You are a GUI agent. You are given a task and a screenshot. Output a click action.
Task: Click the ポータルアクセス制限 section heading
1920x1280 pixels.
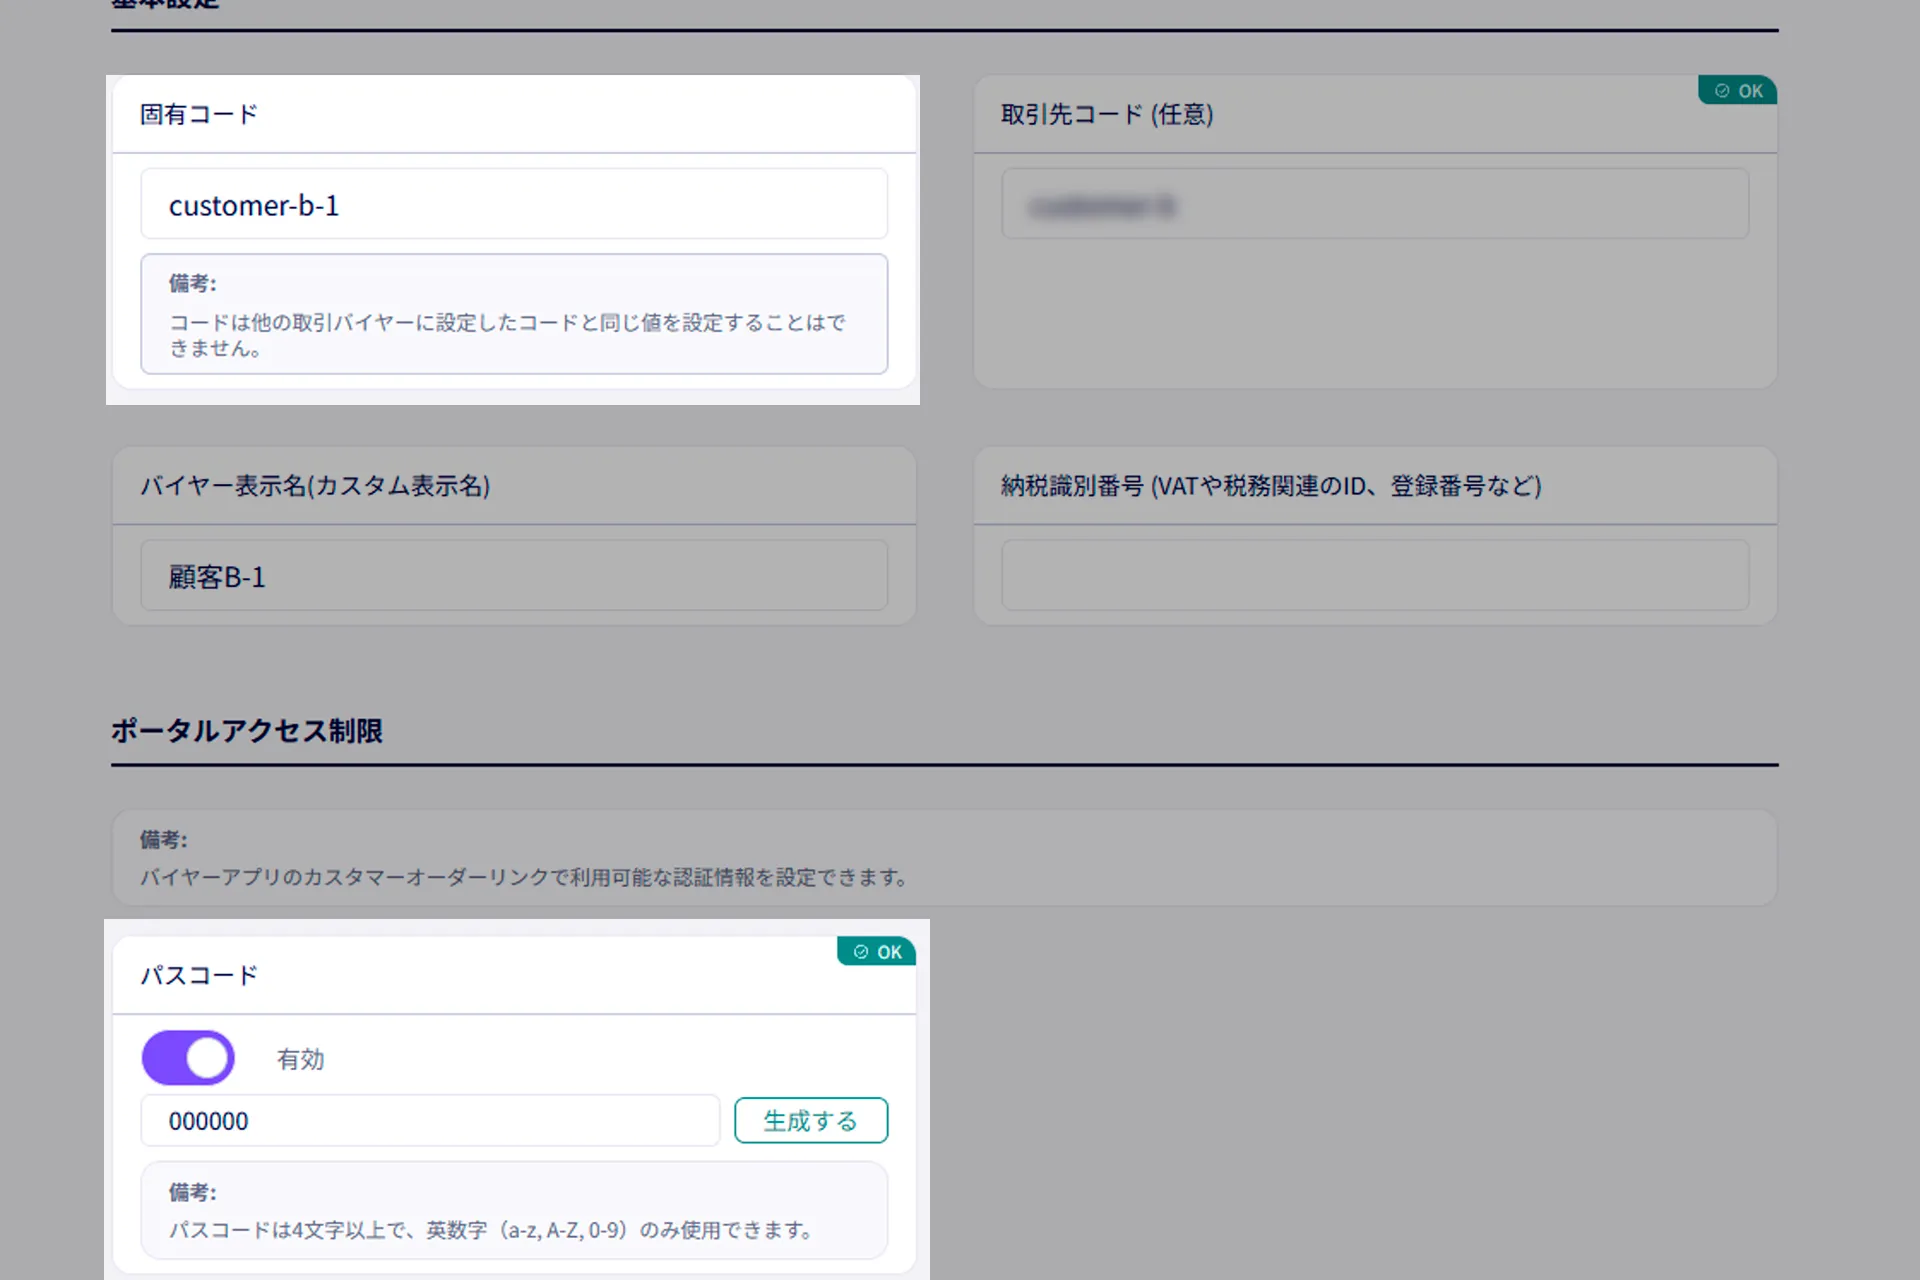click(x=246, y=731)
